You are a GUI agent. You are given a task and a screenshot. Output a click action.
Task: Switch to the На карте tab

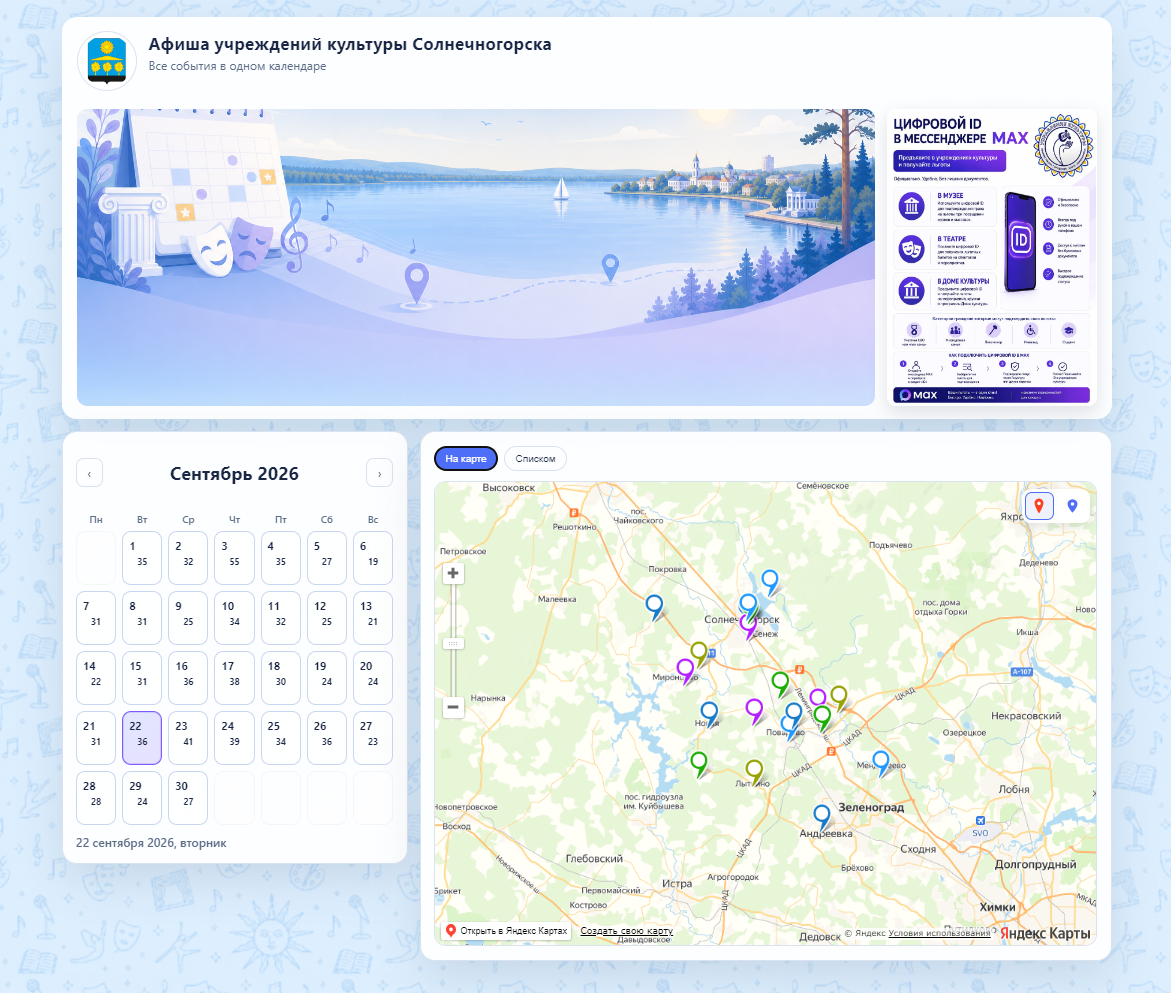click(466, 458)
